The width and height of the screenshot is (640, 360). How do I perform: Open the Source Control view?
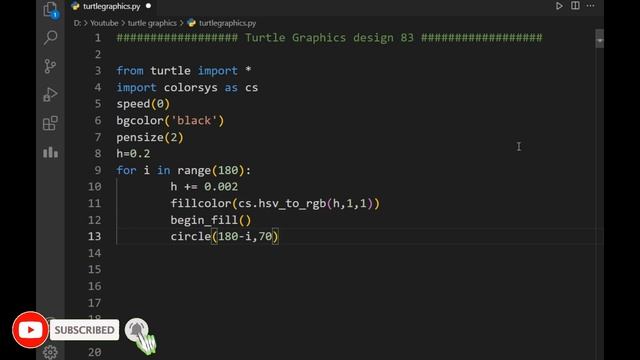point(50,66)
